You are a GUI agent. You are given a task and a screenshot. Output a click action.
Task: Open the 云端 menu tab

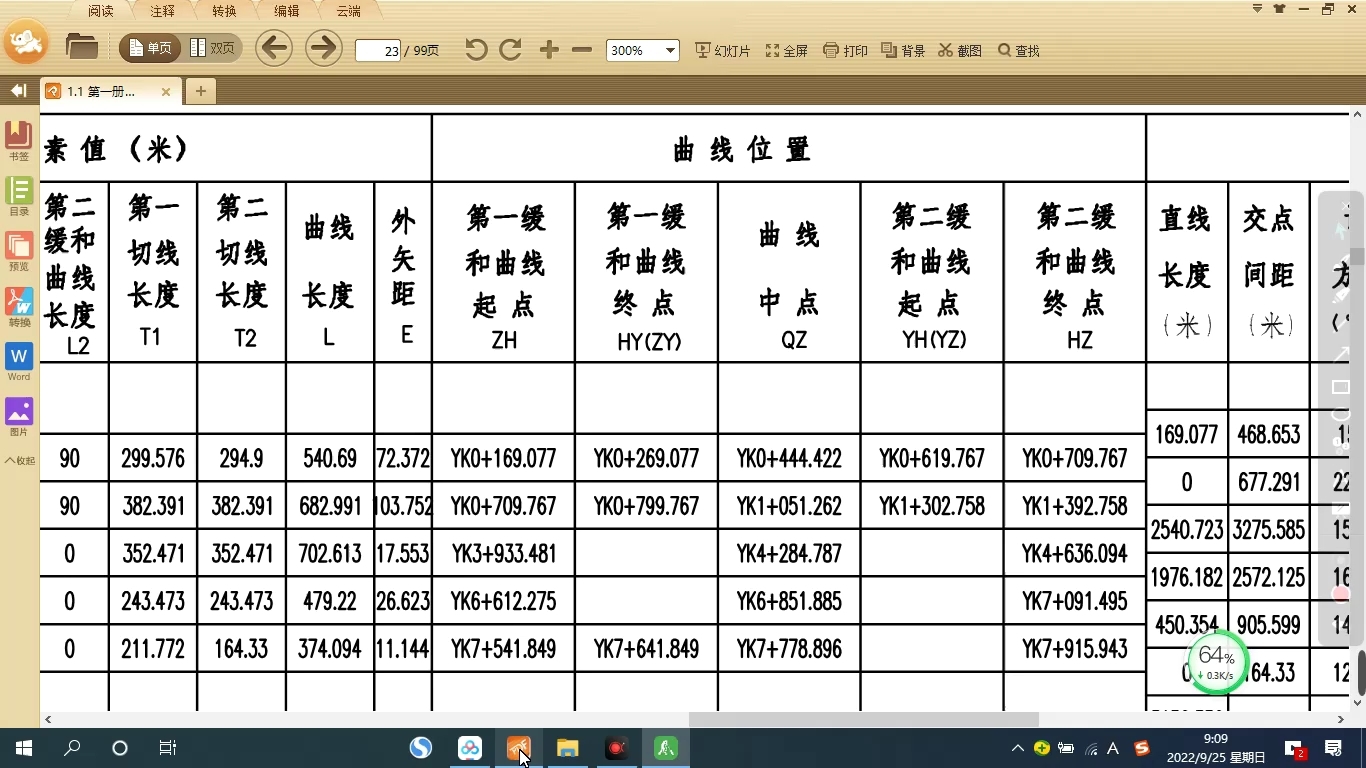(x=348, y=11)
